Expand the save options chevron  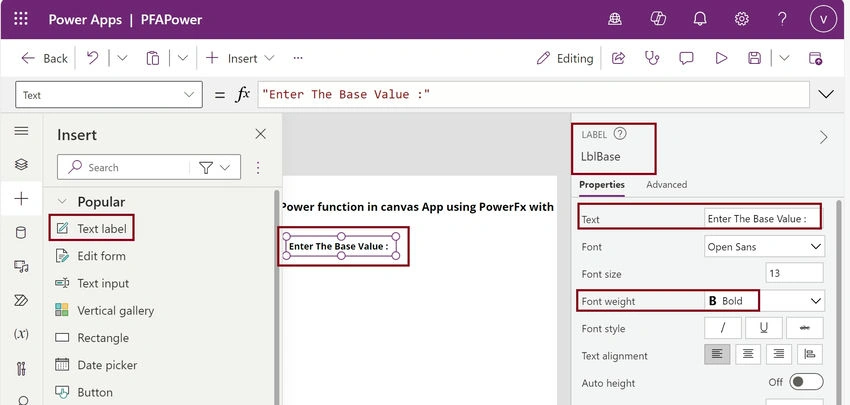tap(784, 58)
